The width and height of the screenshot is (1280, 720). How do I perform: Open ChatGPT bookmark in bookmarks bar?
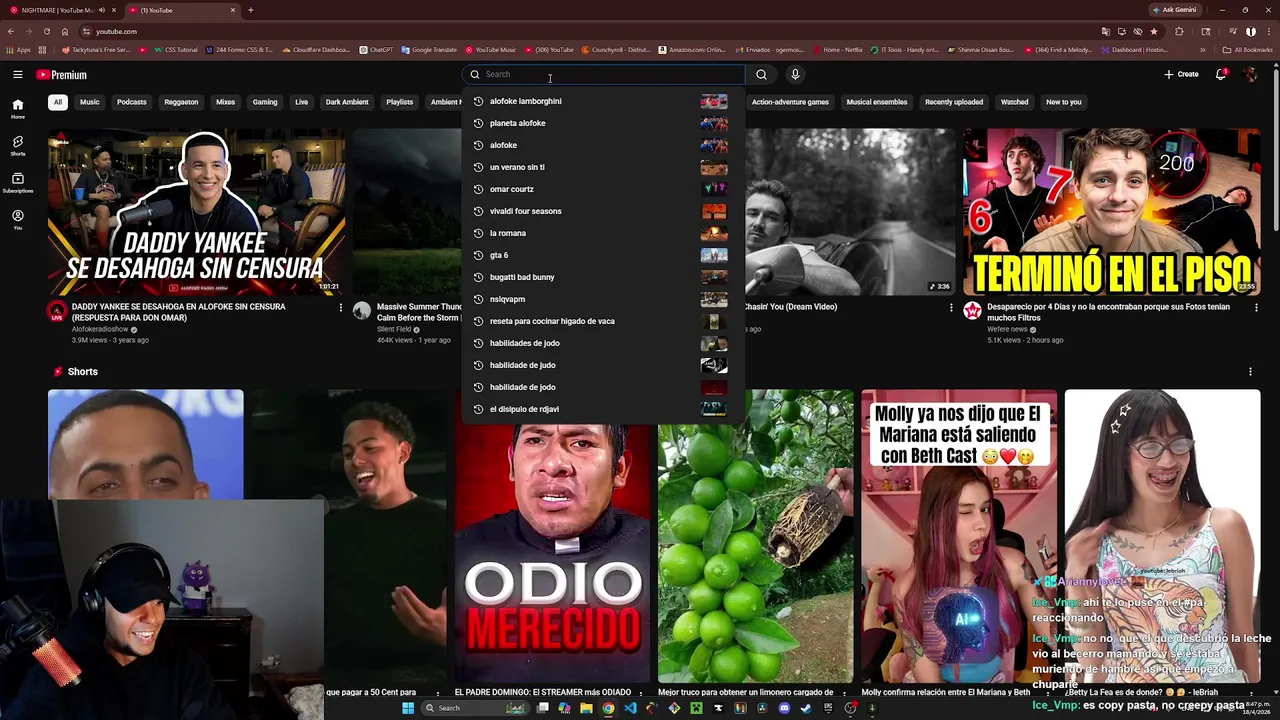click(x=377, y=50)
